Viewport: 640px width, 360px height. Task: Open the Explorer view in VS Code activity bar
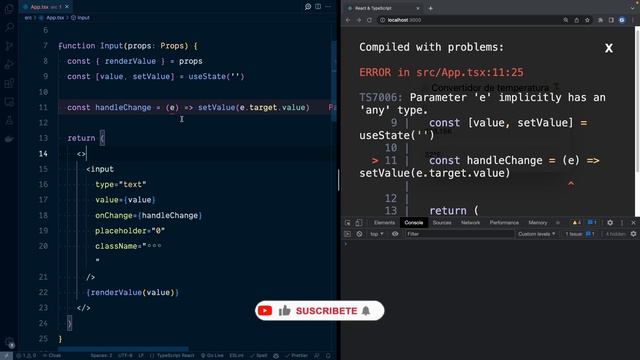(x=9, y=9)
